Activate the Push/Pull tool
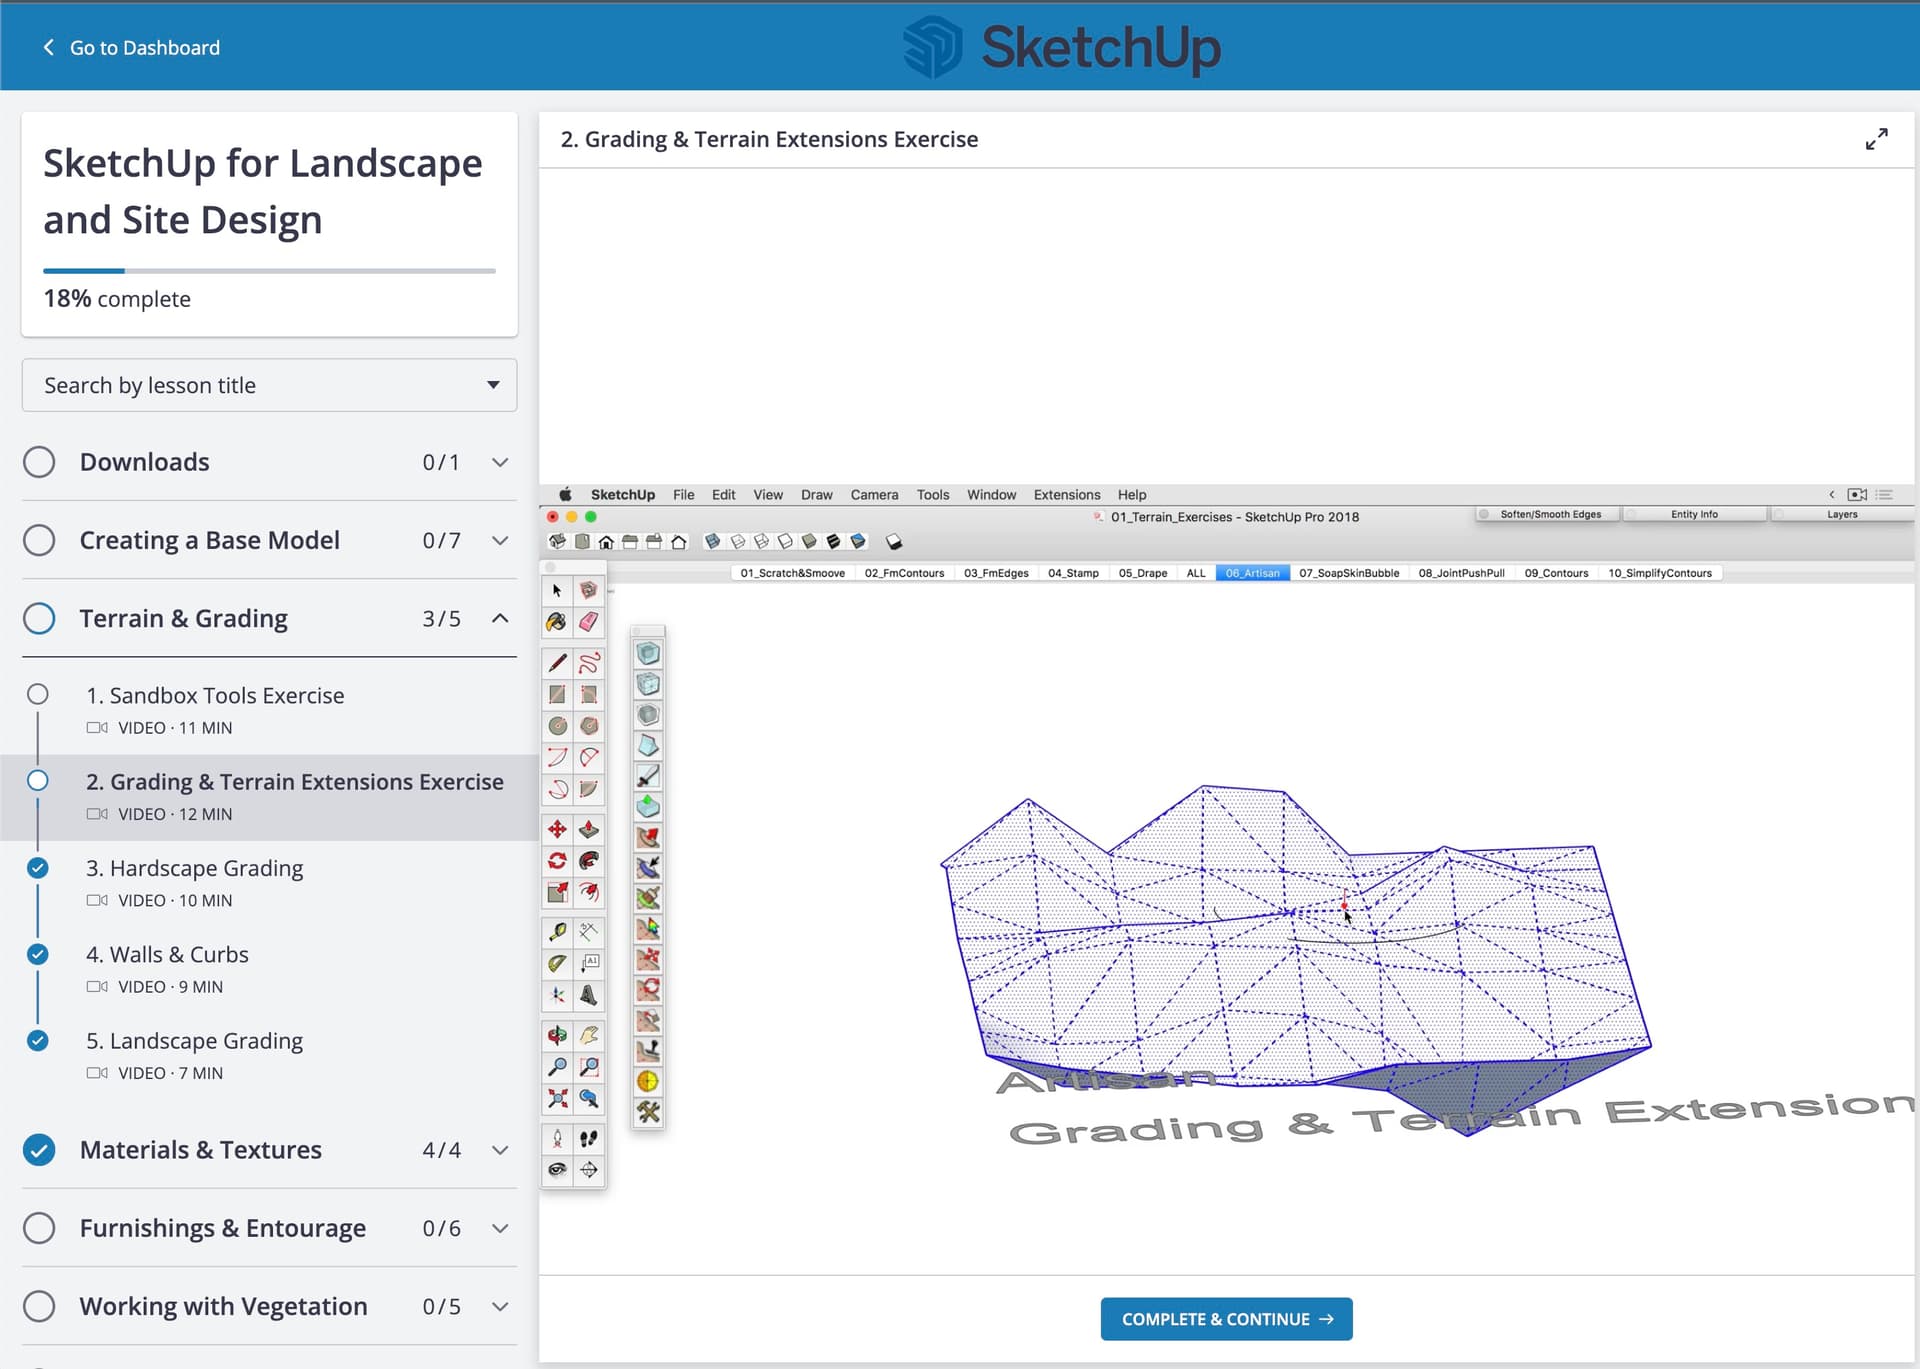The height and width of the screenshot is (1369, 1920). pyautogui.click(x=589, y=829)
